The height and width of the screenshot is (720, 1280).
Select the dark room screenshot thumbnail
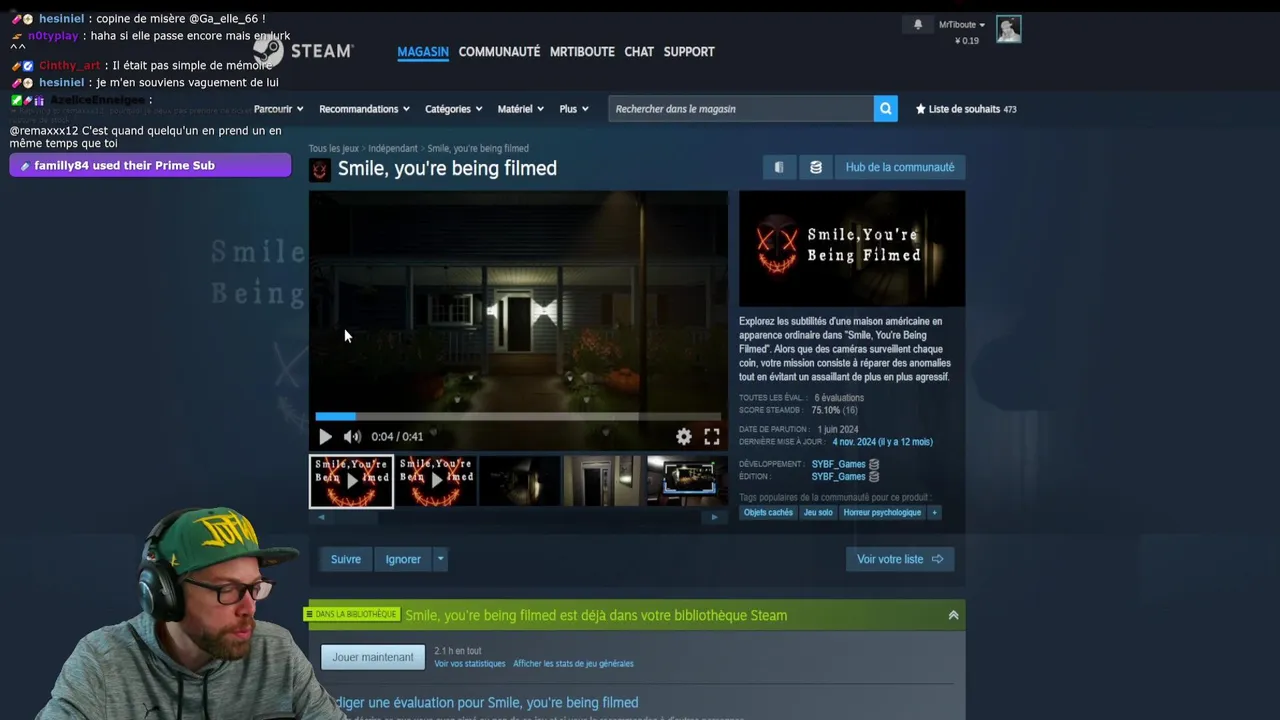[x=520, y=481]
